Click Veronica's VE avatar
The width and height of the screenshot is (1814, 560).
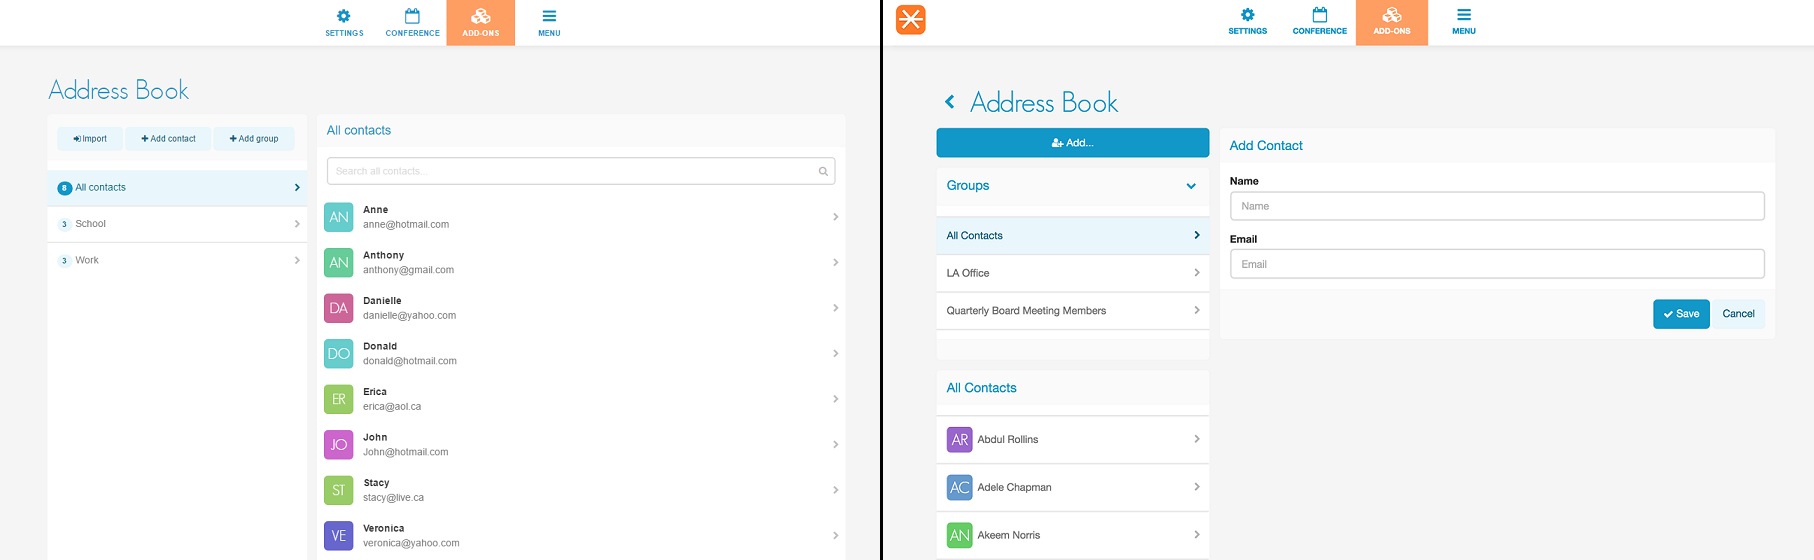click(x=339, y=535)
